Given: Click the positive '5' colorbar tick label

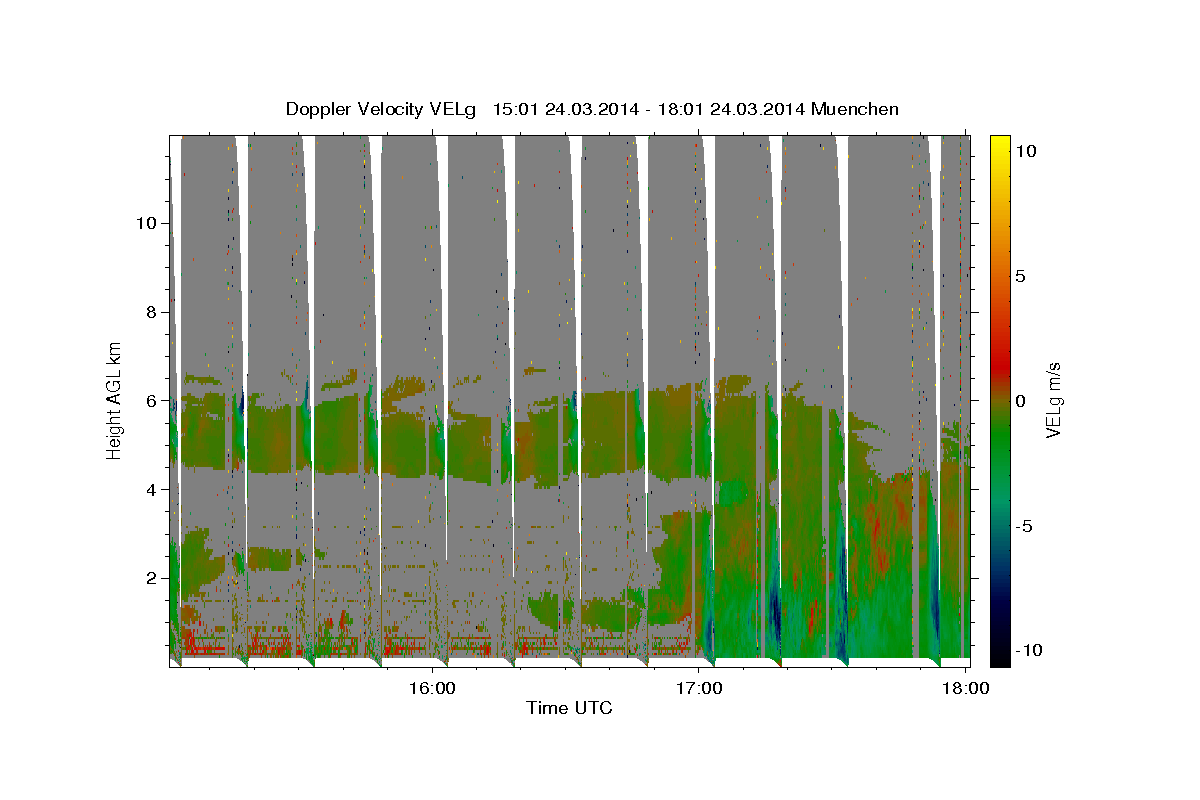Looking at the screenshot, I should [x=1021, y=276].
